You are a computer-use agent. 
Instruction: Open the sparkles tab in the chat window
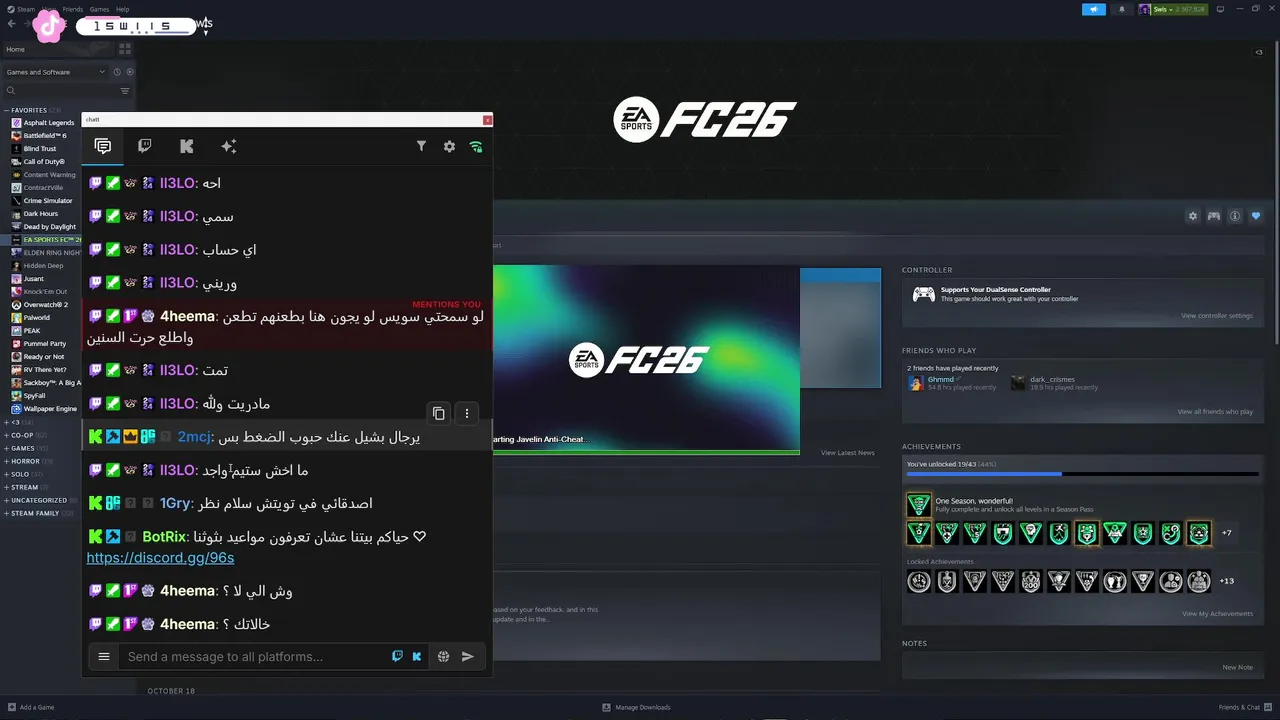tap(229, 146)
